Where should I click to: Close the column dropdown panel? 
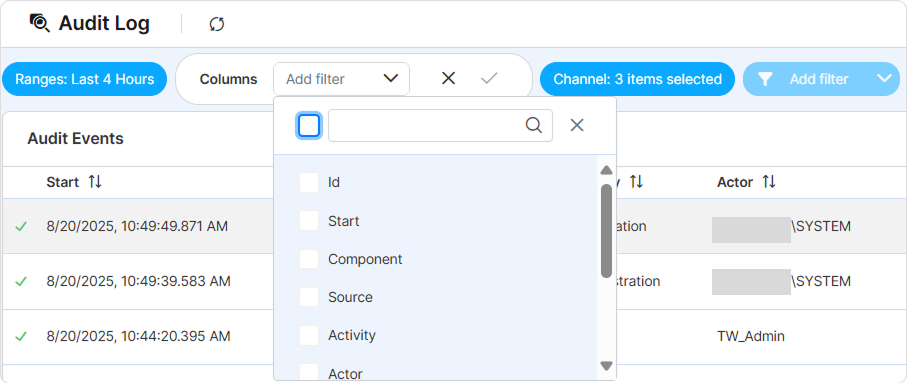[577, 125]
